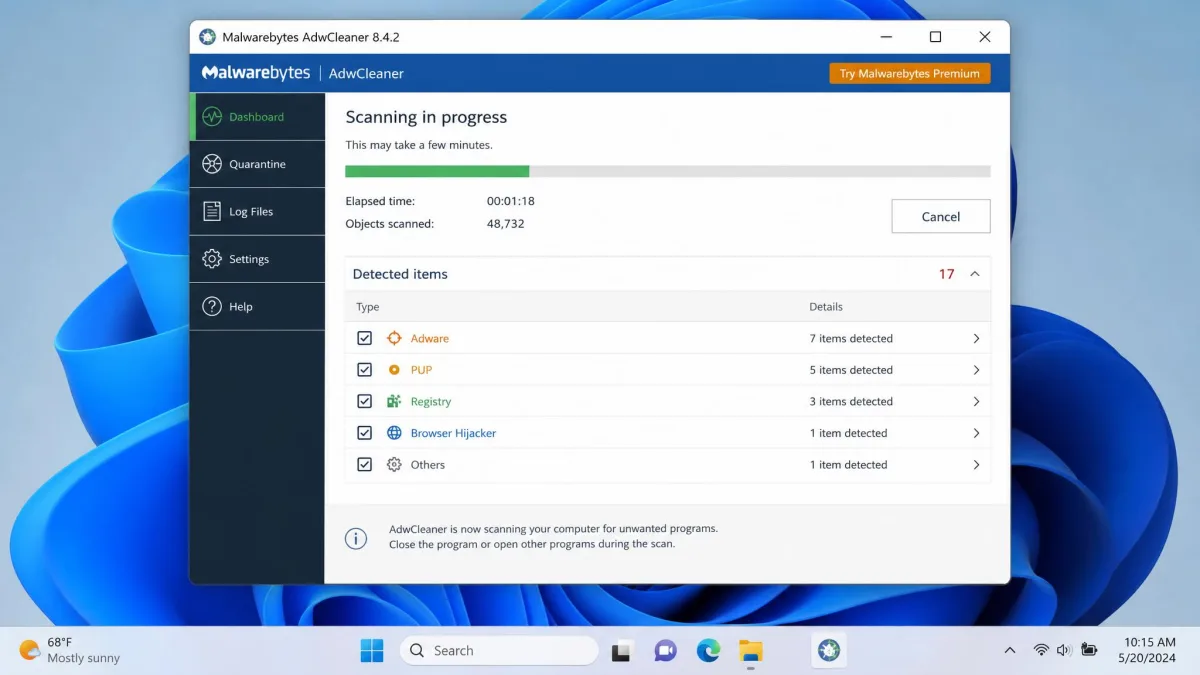Open the Windows Start menu
Image resolution: width=1200 pixels, height=675 pixels.
coord(372,651)
